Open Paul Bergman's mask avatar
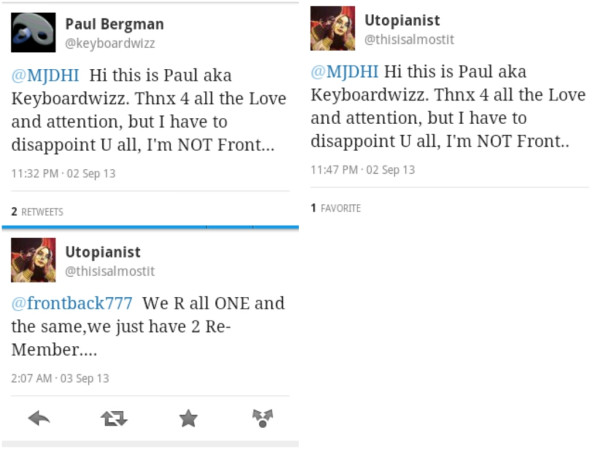Viewport: 600px width, 449px height. point(33,32)
